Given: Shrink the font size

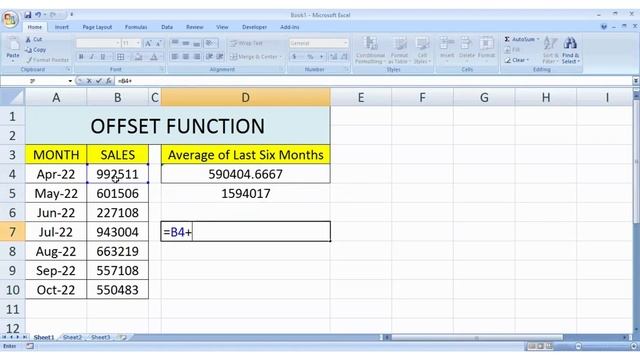Looking at the screenshot, I should tap(158, 43).
